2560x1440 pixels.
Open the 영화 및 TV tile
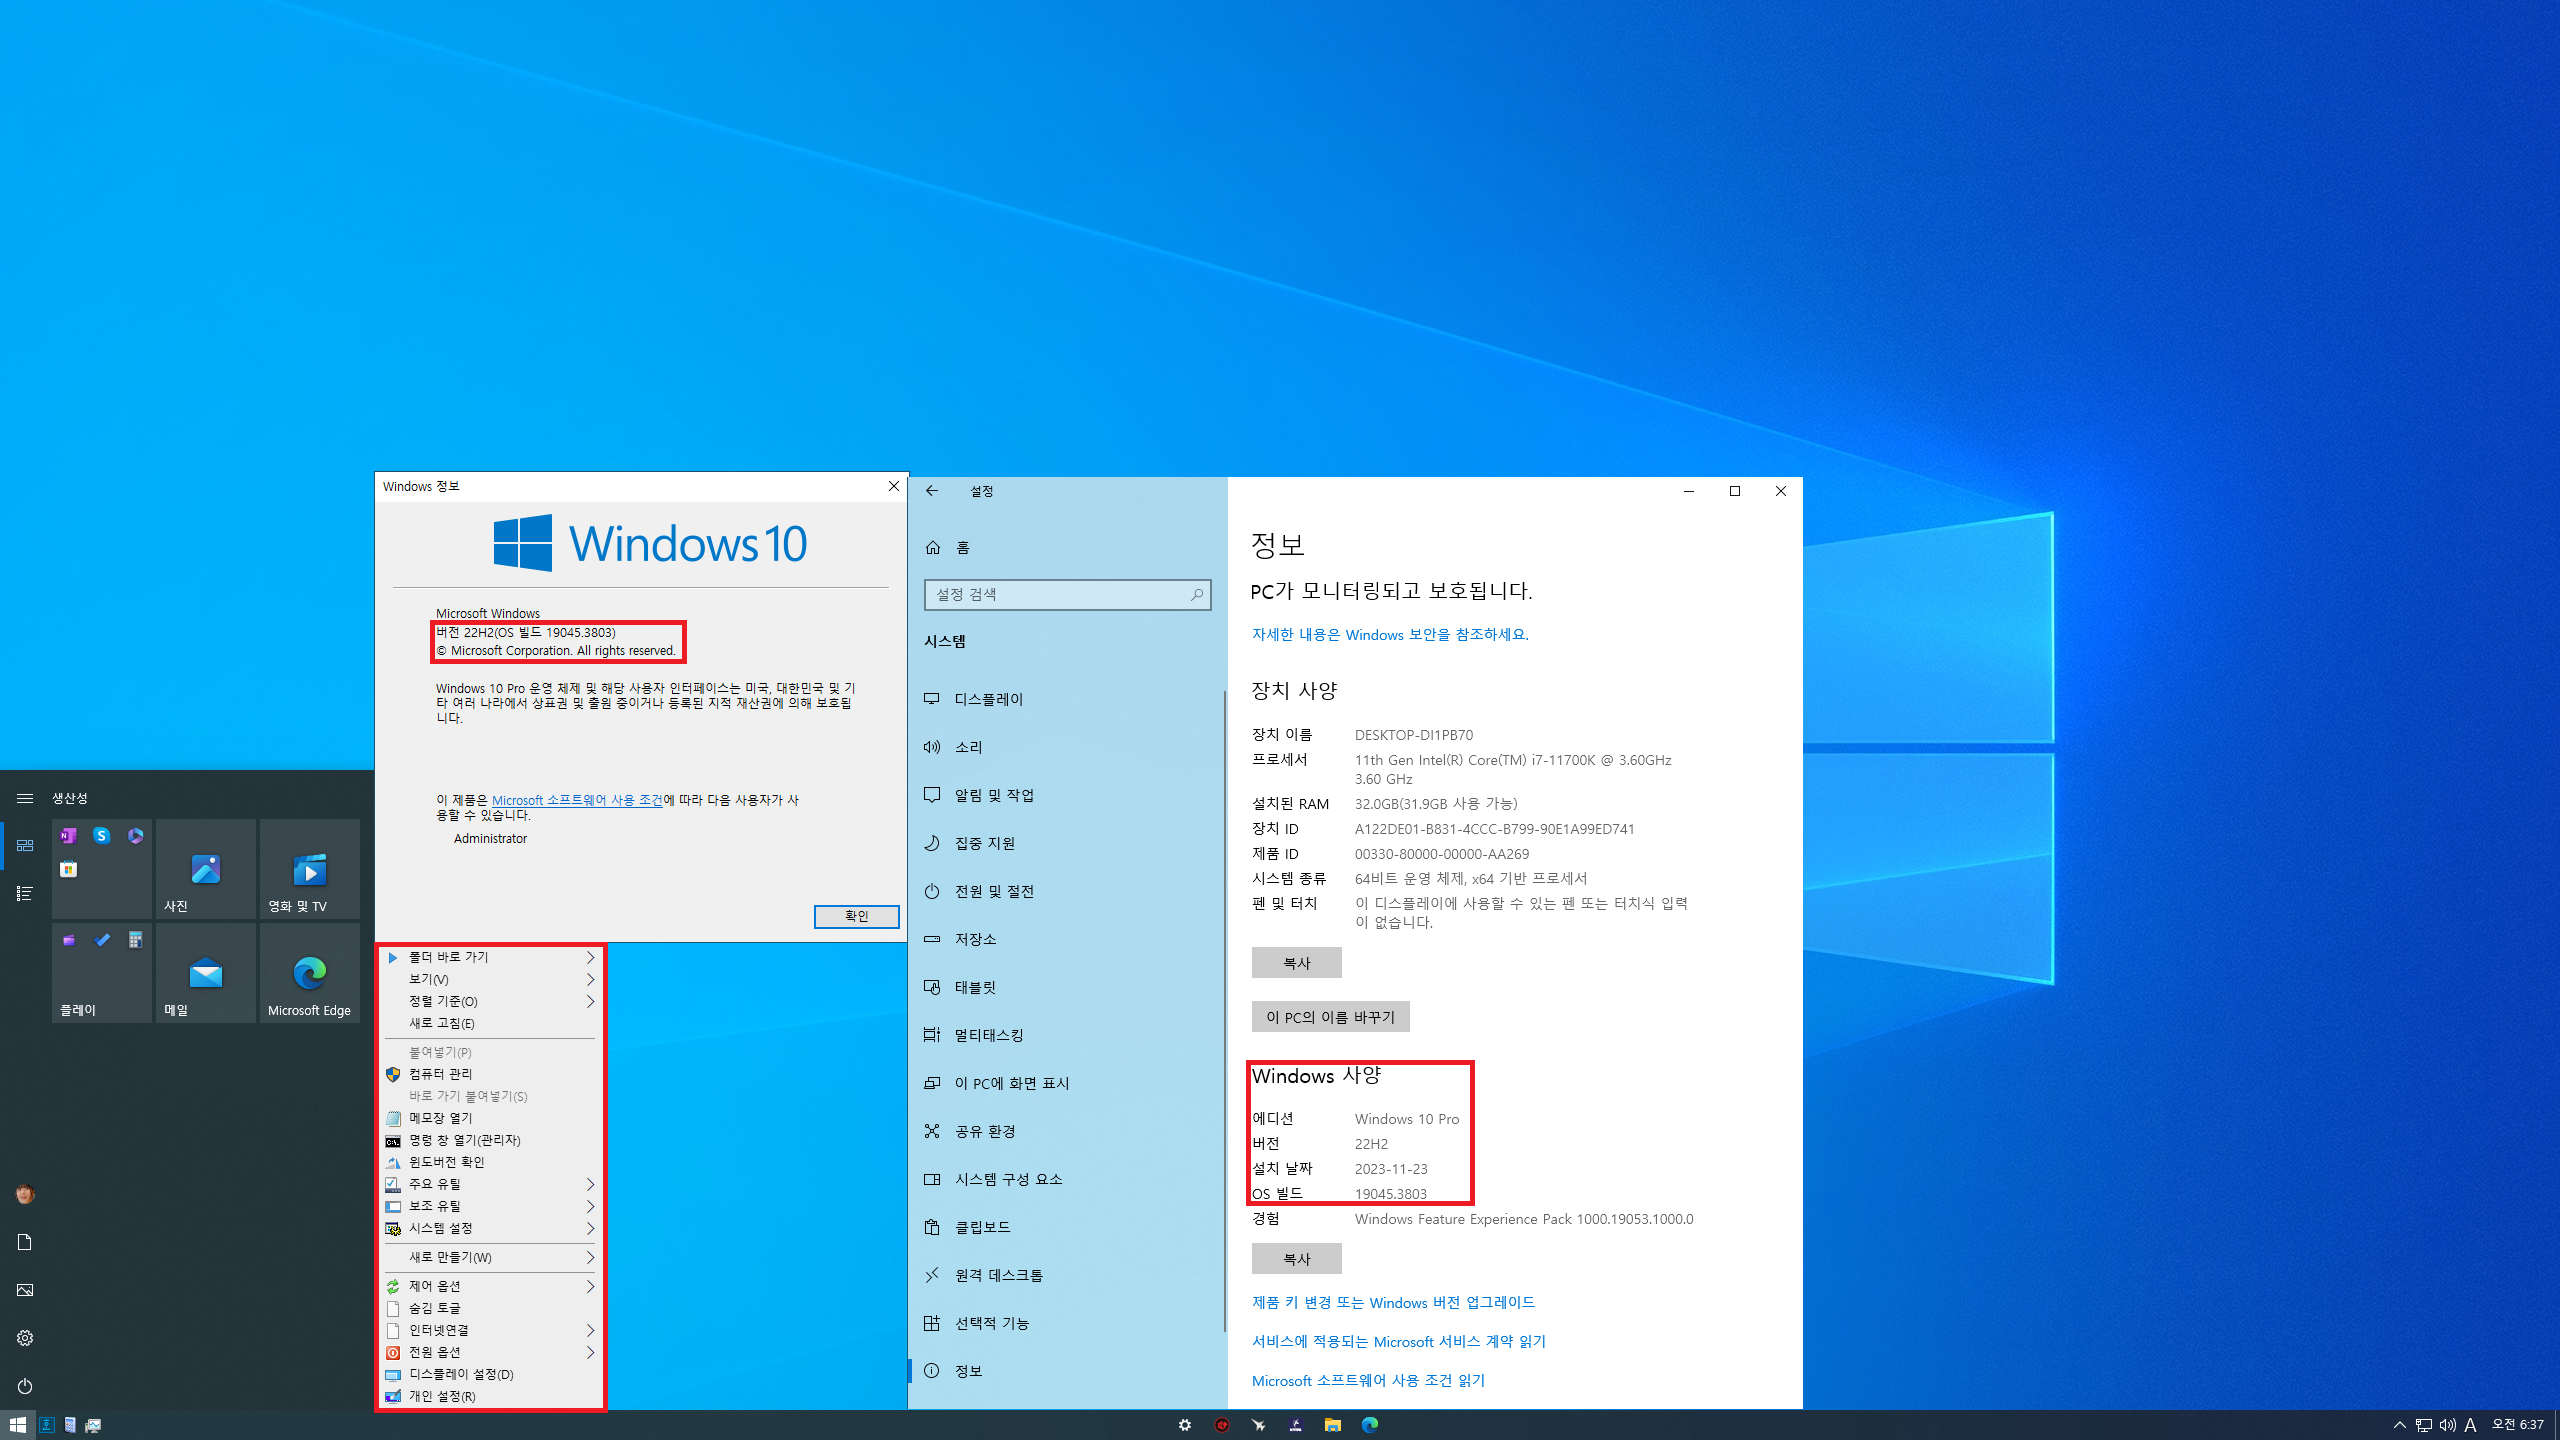coord(310,869)
